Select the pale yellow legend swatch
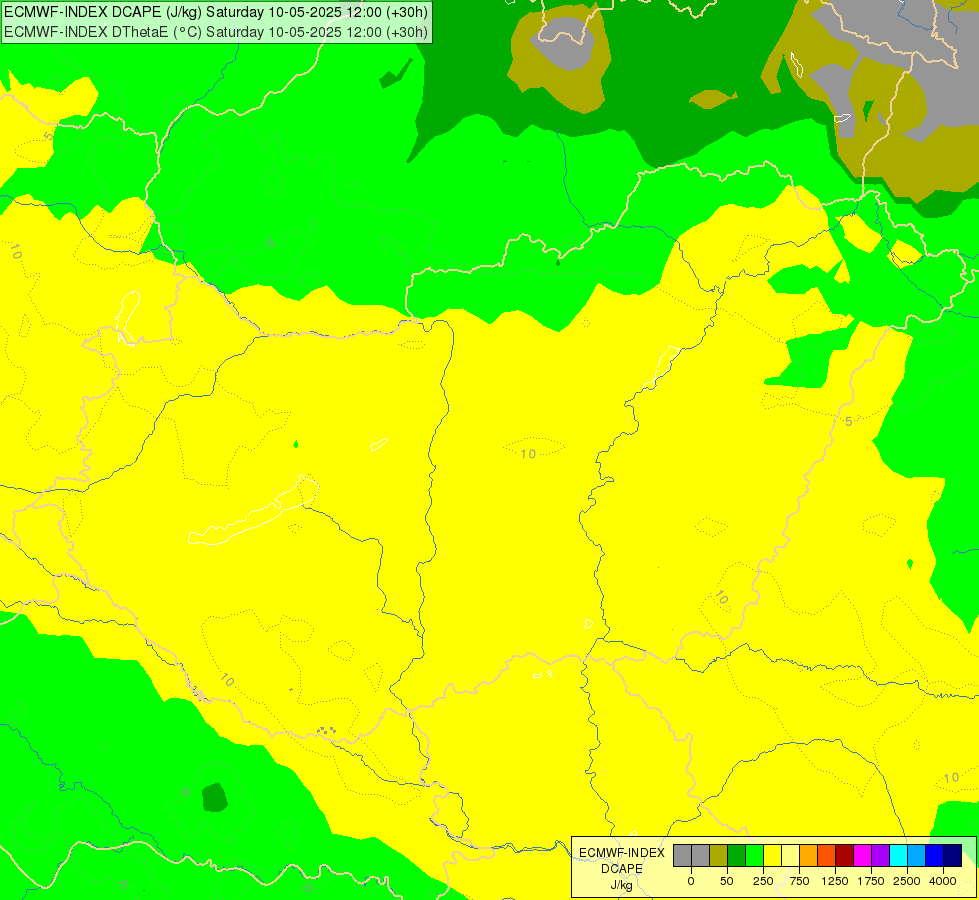The image size is (979, 900). (x=790, y=856)
